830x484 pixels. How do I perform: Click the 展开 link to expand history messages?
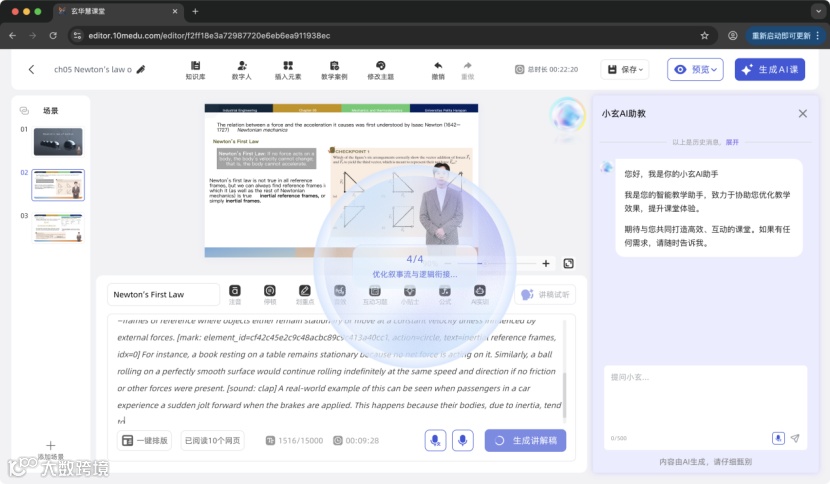[x=732, y=142]
